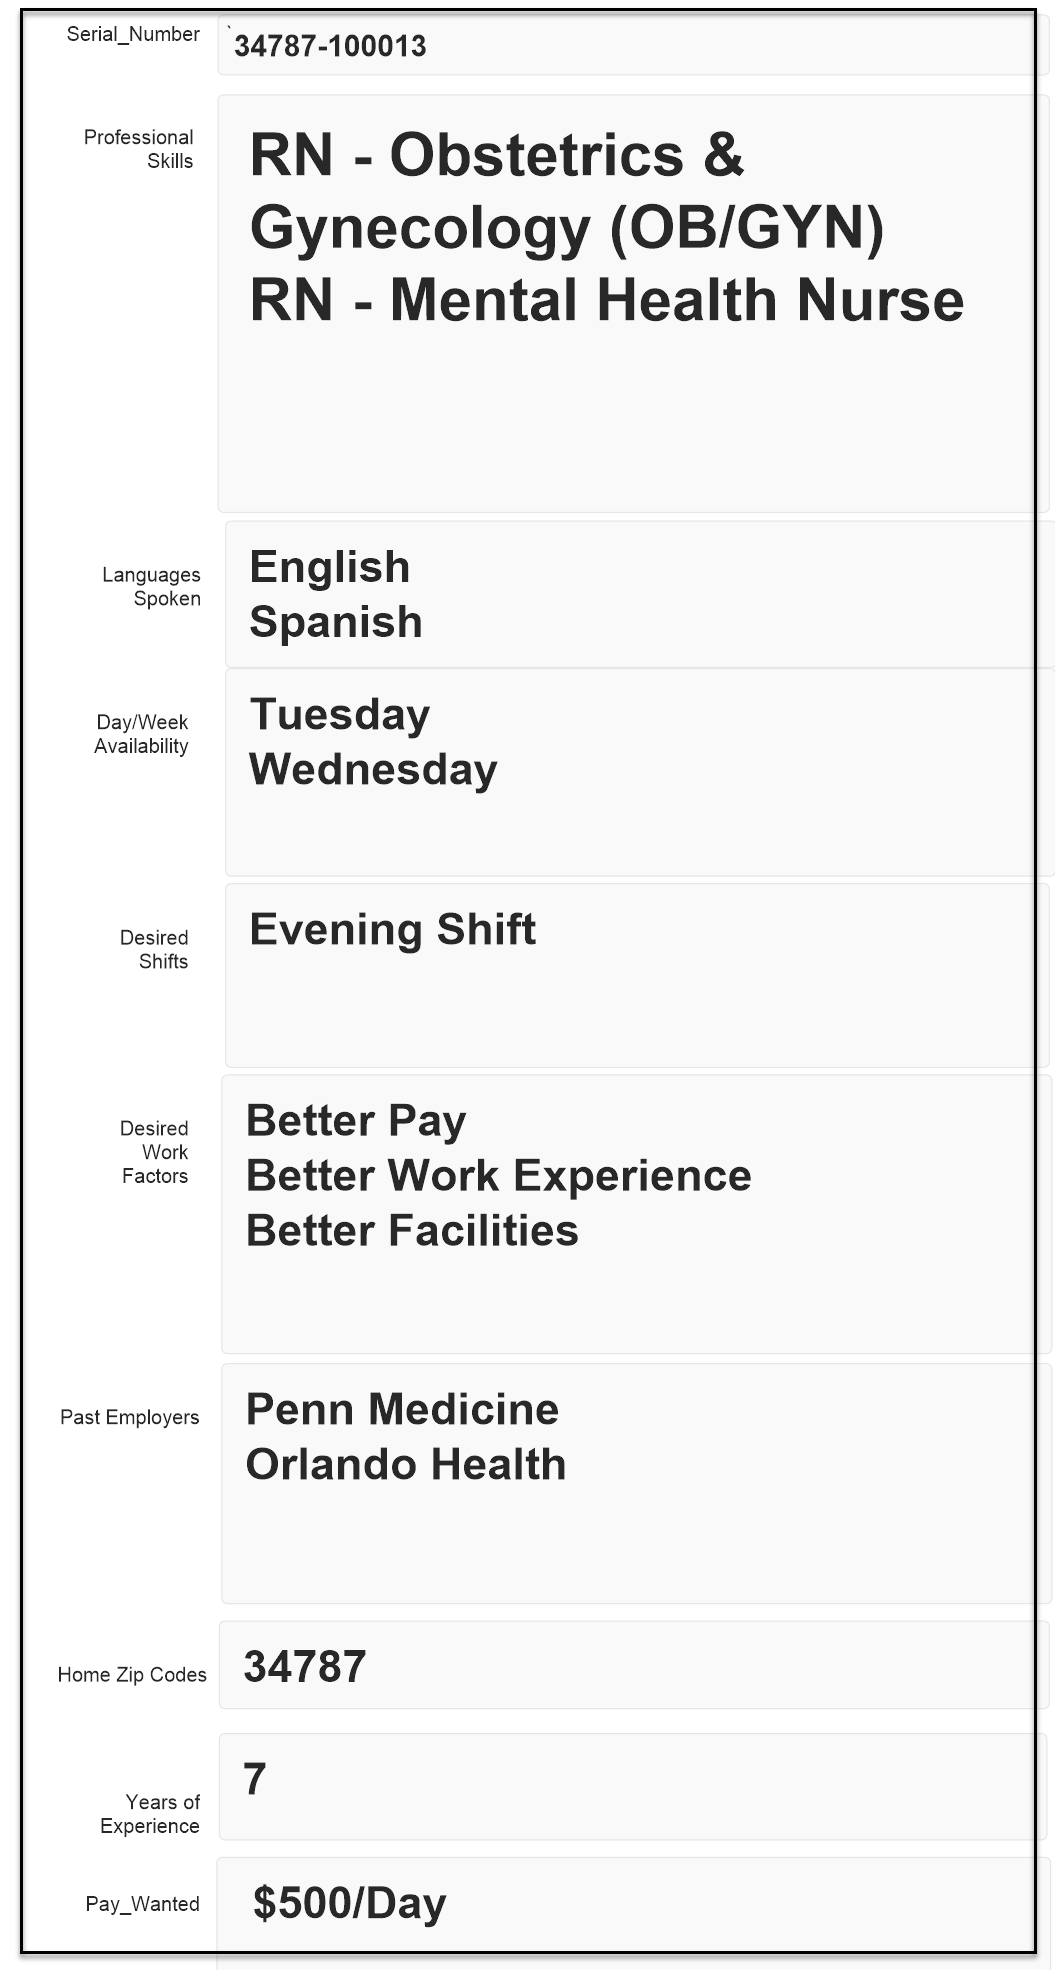Click 'Tuesday' in the availability field
This screenshot has height=1970, width=1055.
pos(339,714)
